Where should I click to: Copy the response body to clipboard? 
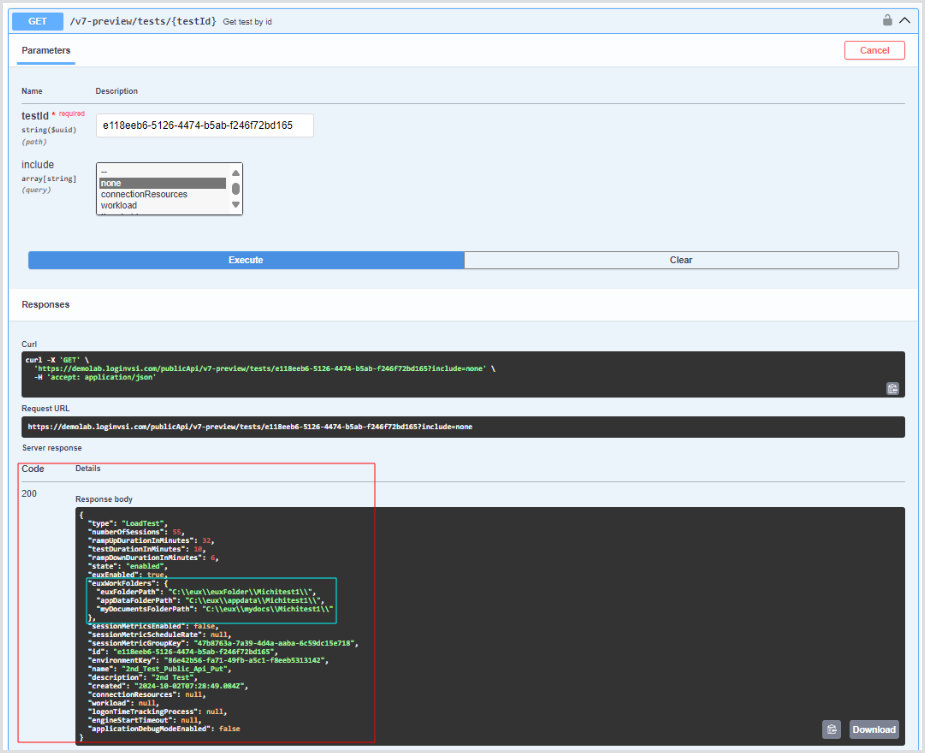(x=831, y=729)
